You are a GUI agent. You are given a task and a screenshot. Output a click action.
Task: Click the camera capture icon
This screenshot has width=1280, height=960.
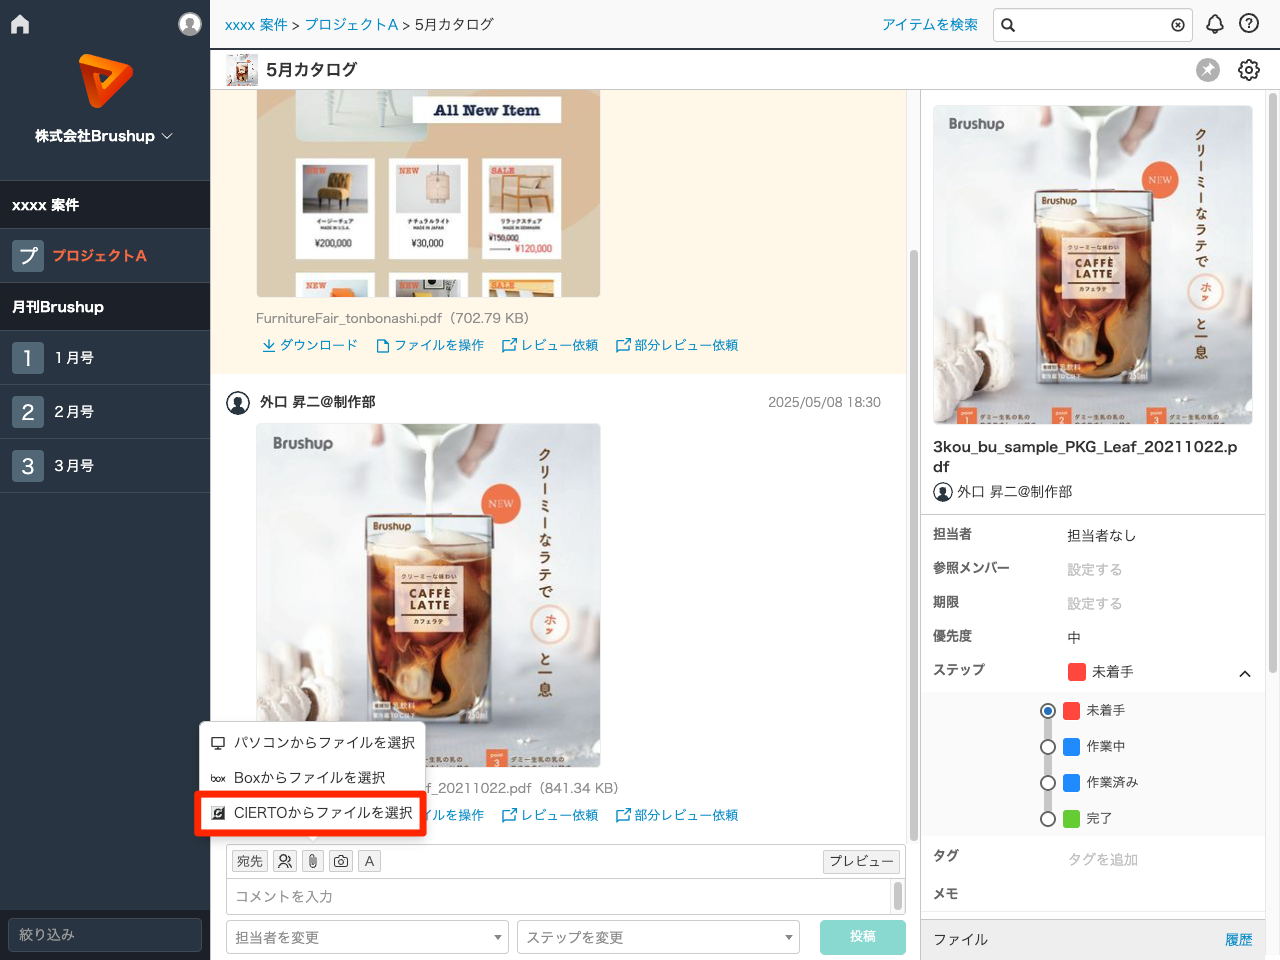tap(341, 861)
